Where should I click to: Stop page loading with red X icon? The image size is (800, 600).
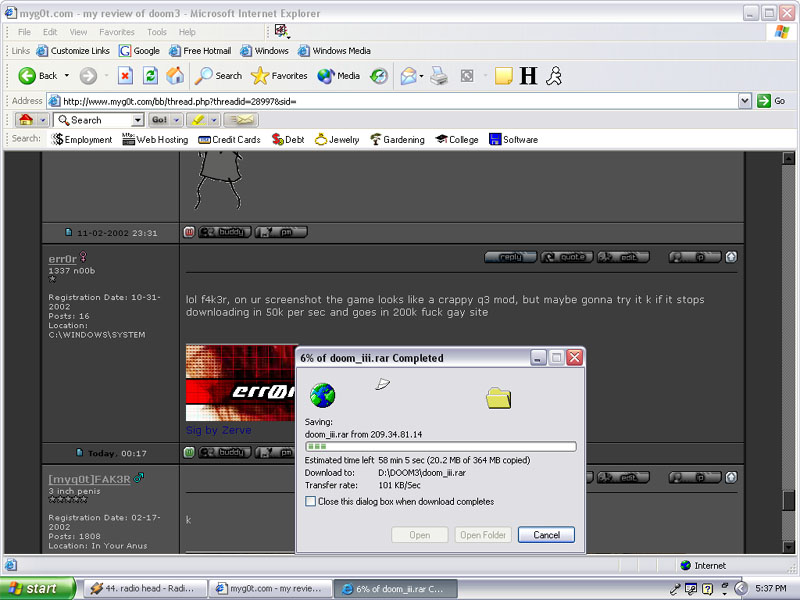click(126, 76)
